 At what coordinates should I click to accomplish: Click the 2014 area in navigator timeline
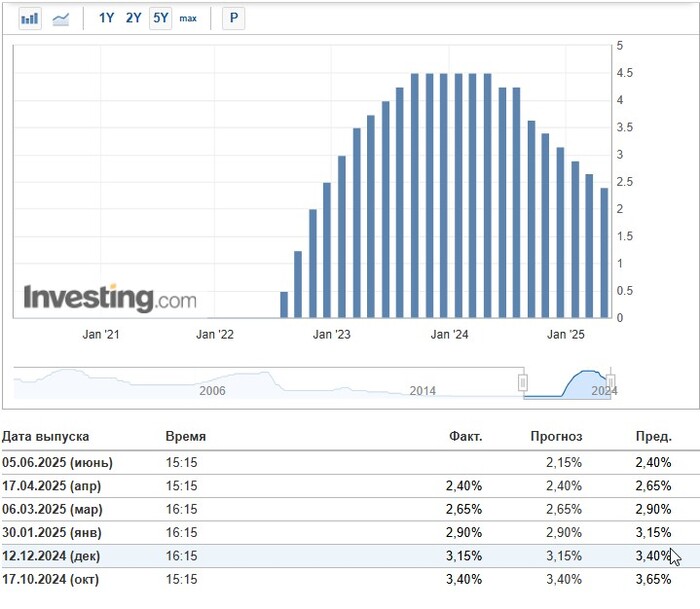tap(422, 391)
